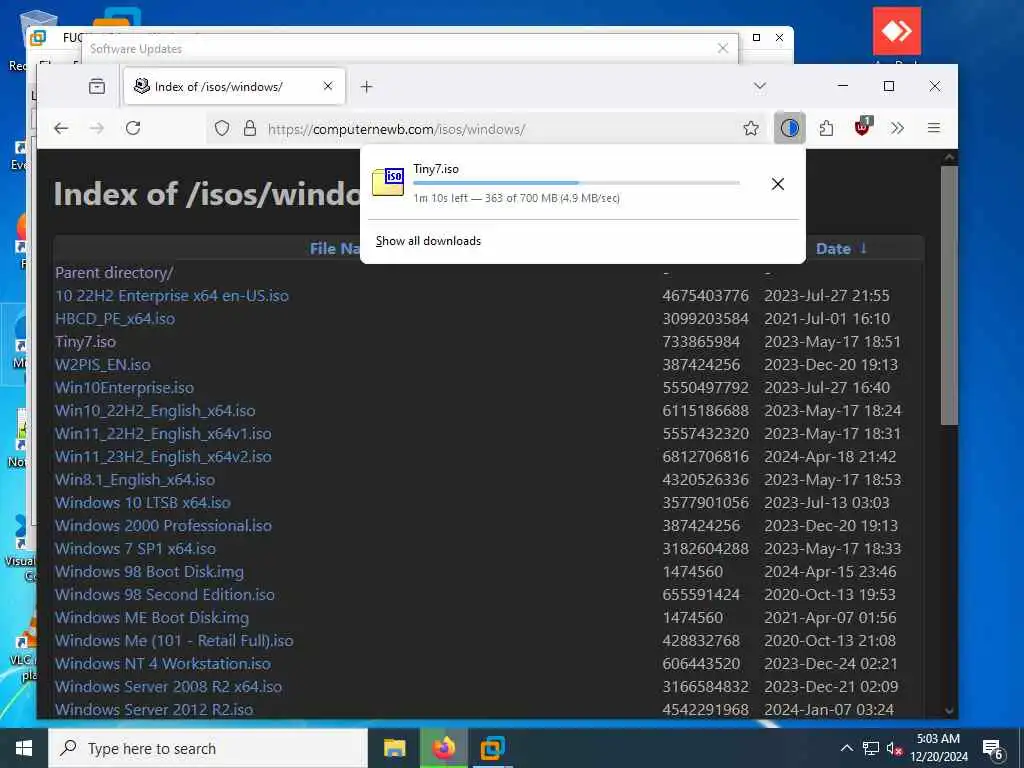The image size is (1024, 768).
Task: Download Windows ME Boot Disk.img
Action: tap(152, 618)
